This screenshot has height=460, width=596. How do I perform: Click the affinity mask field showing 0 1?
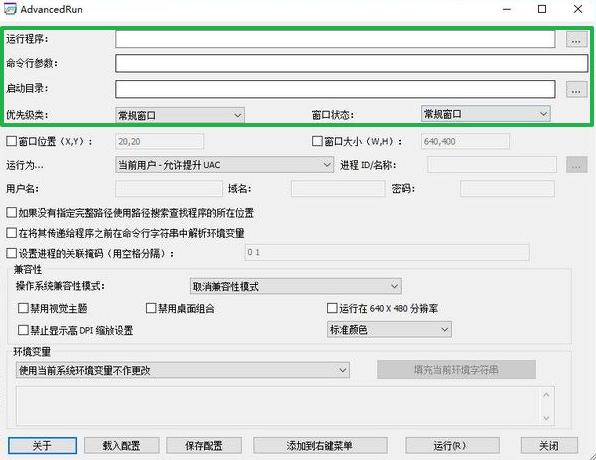[x=387, y=252]
